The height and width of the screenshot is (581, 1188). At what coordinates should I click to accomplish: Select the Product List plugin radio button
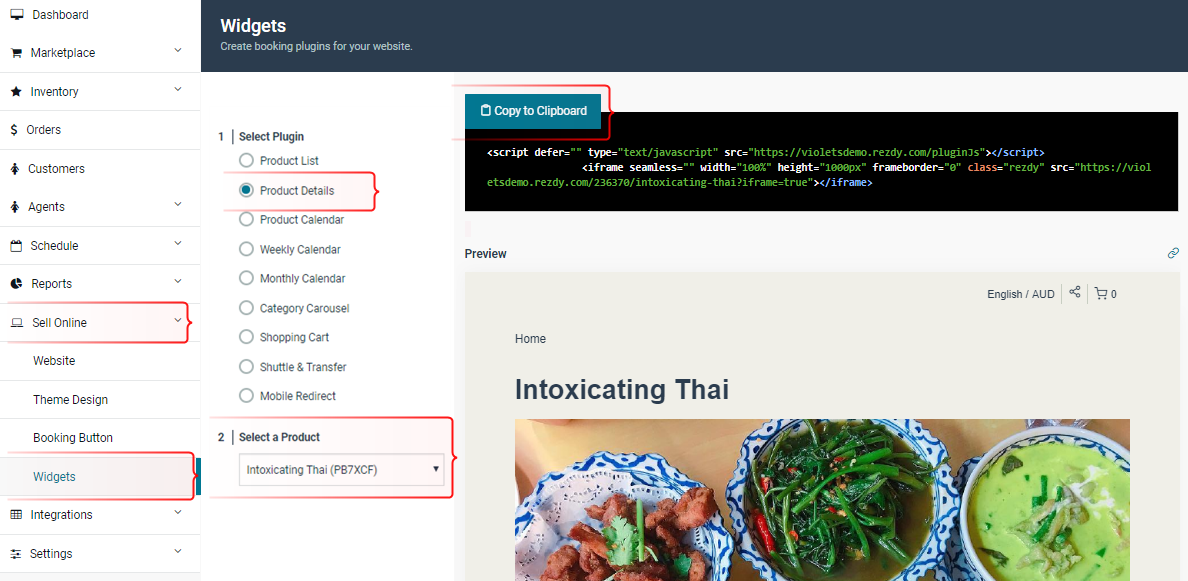click(246, 161)
